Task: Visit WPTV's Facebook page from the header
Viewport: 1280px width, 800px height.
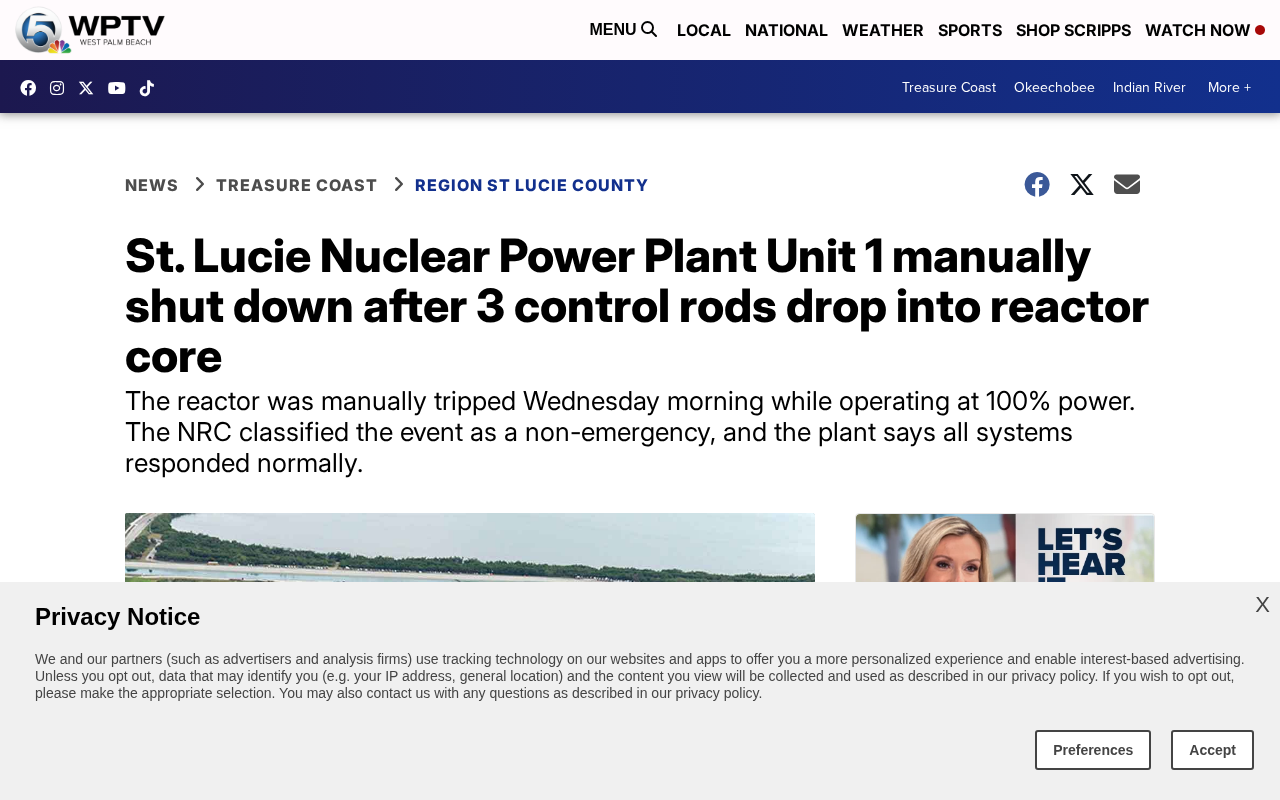Action: point(28,88)
